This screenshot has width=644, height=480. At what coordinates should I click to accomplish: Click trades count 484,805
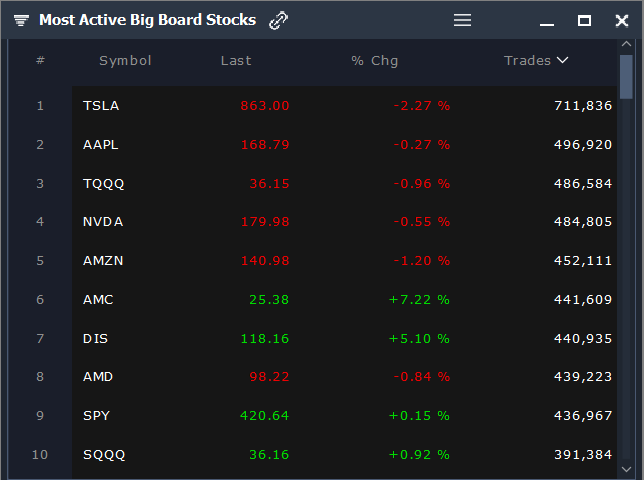point(583,222)
